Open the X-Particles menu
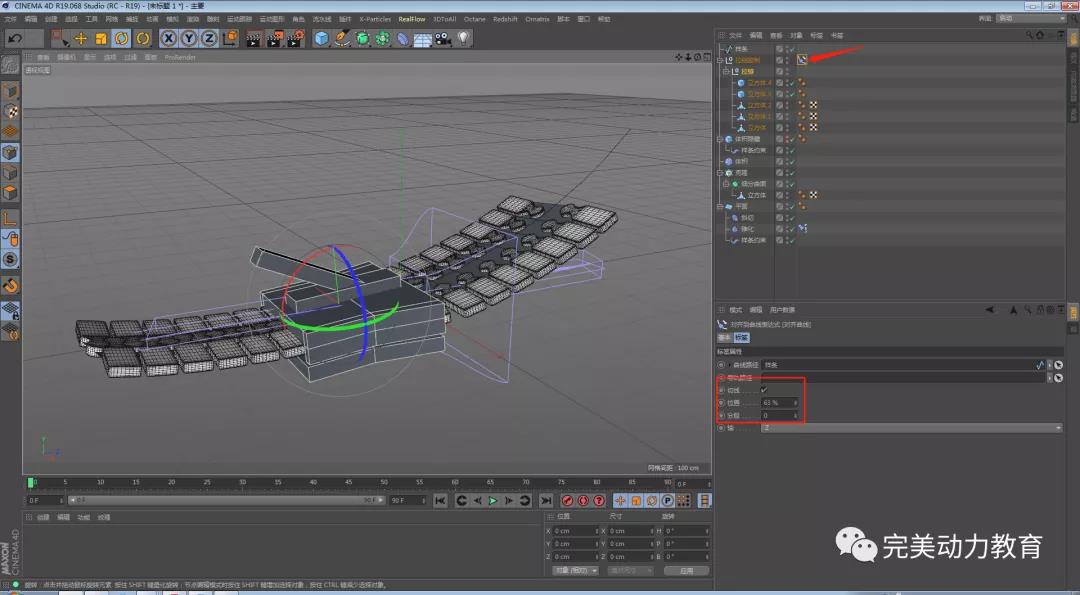The width and height of the screenshot is (1080, 595). 375,19
